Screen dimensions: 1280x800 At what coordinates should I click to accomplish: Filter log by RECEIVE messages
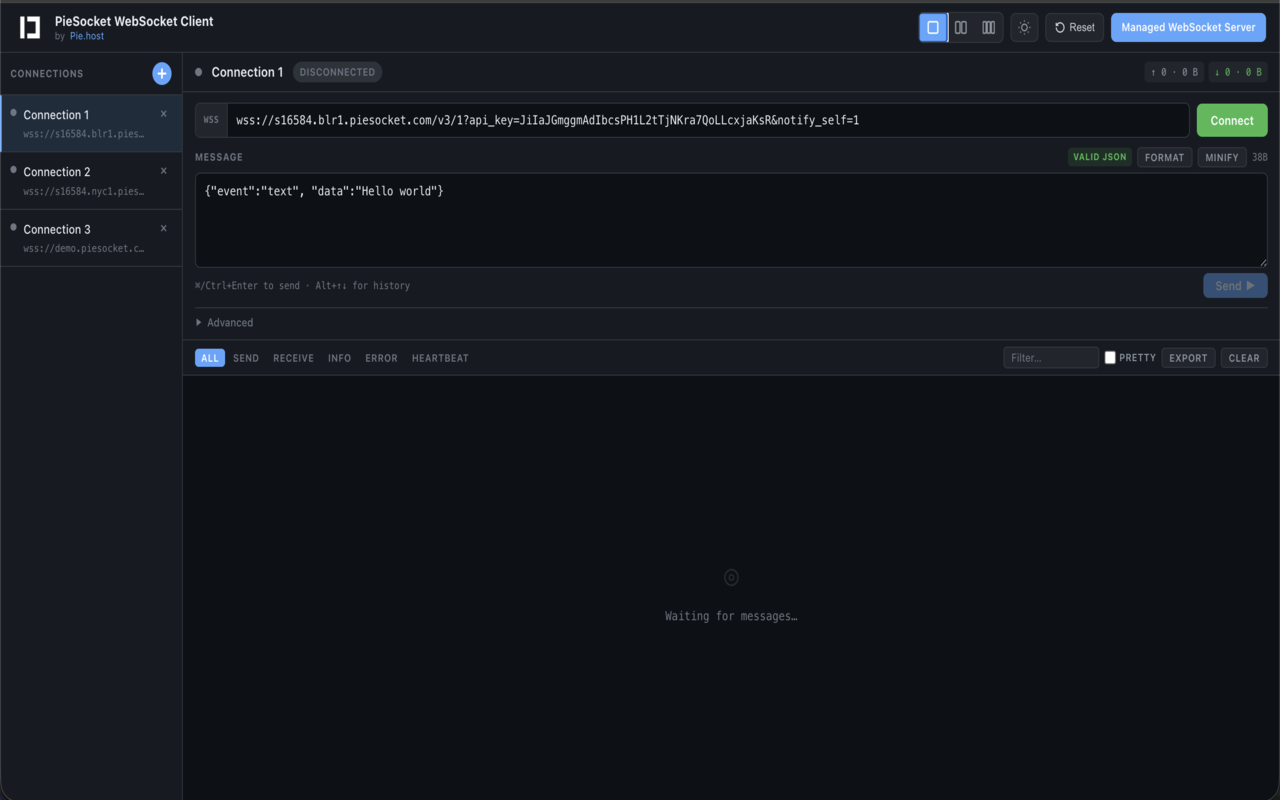tap(294, 358)
